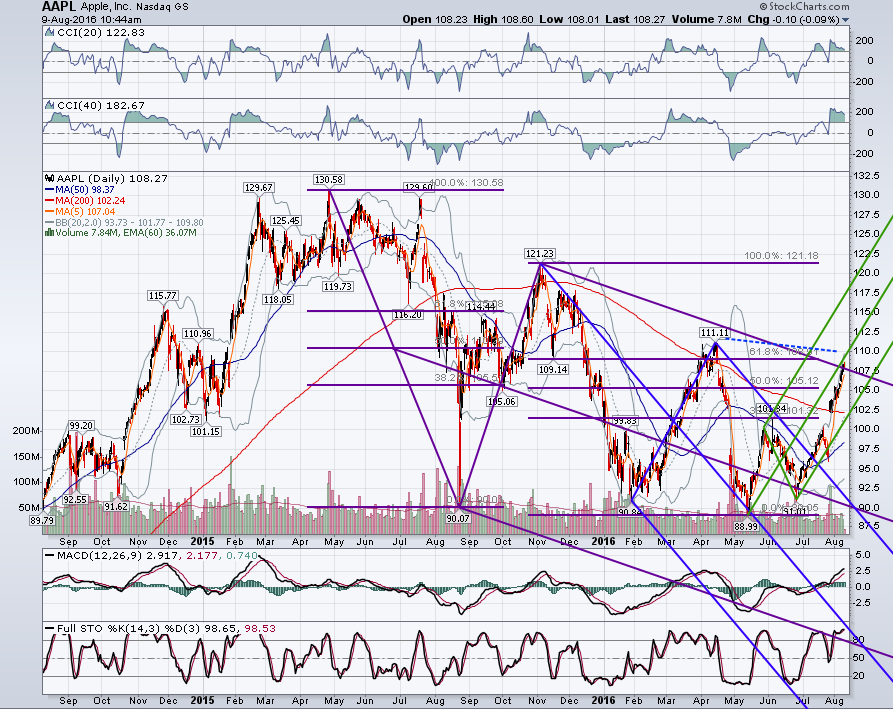Click the 105.06 price label
The height and width of the screenshot is (709, 893).
pyautogui.click(x=501, y=401)
